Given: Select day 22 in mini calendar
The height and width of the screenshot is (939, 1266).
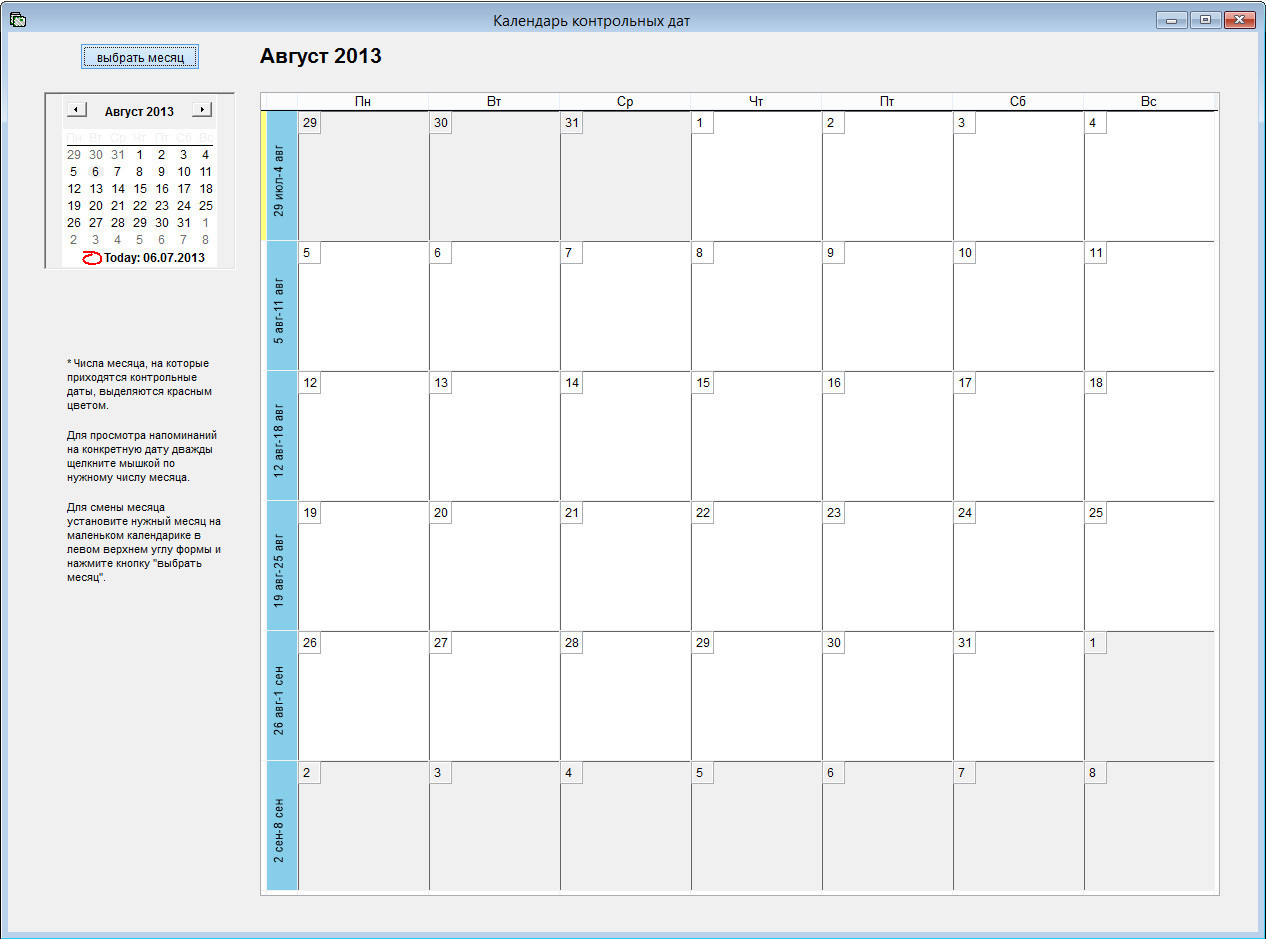Looking at the screenshot, I should [140, 205].
